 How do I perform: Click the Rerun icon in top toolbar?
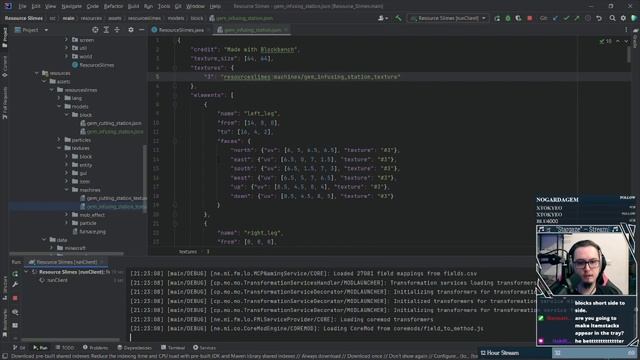(497, 18)
